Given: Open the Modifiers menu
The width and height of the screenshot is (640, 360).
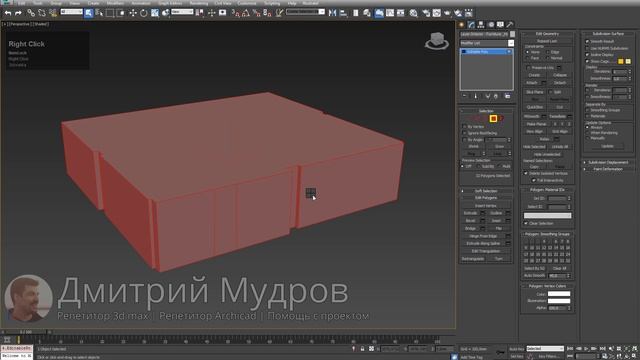Looking at the screenshot, I should (115, 3).
